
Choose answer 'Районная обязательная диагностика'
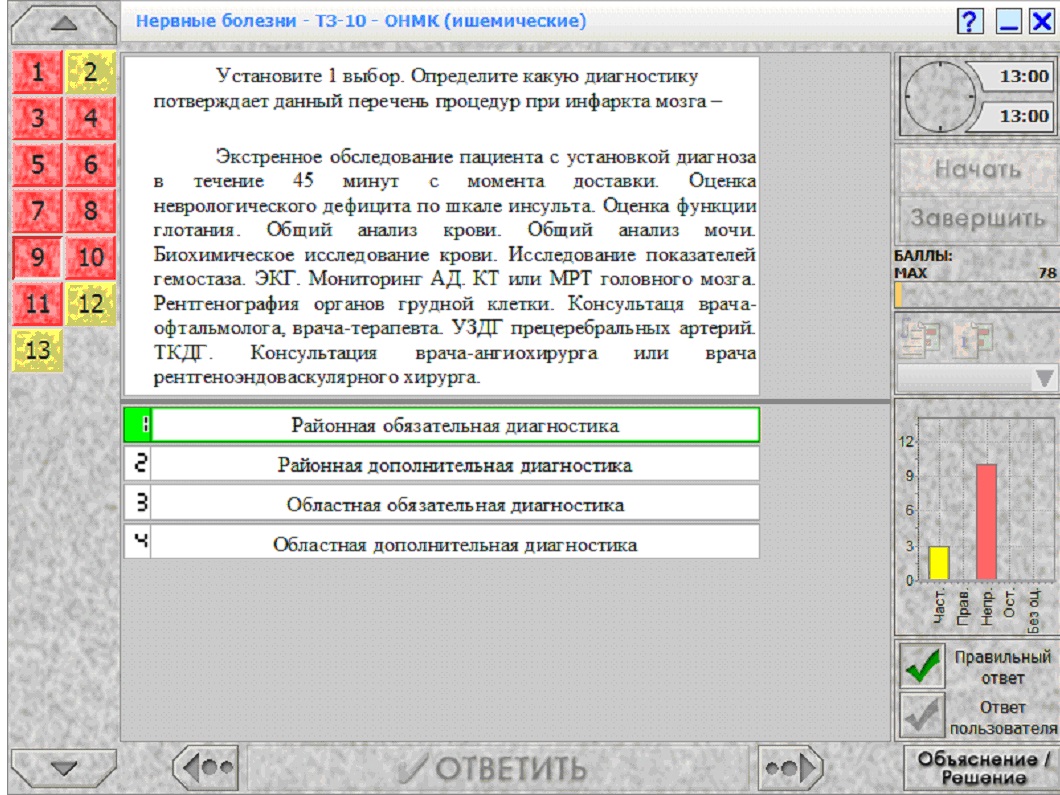tap(441, 425)
